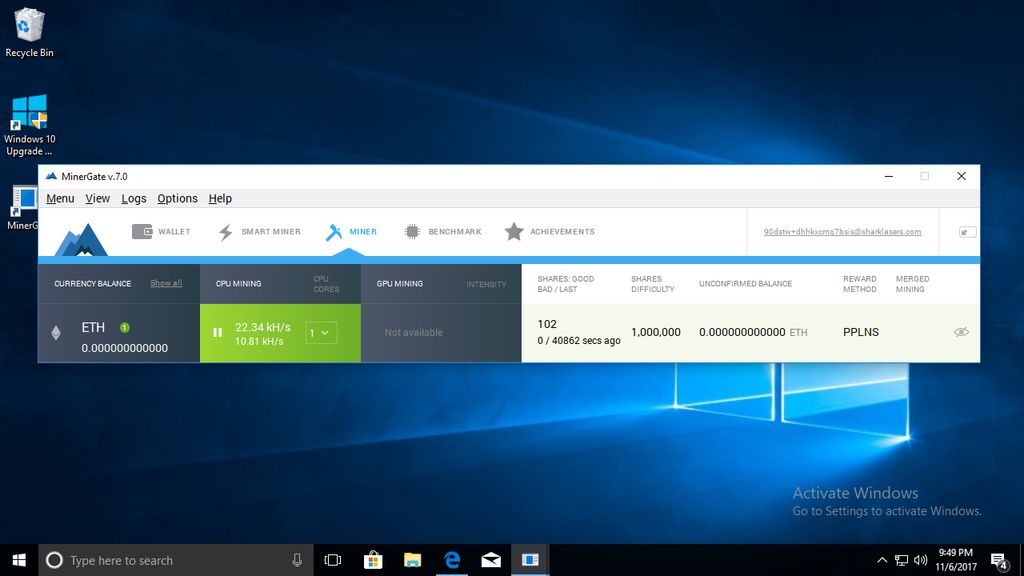
Task: Toggle unconfirmed balance visibility eye
Action: 961,331
